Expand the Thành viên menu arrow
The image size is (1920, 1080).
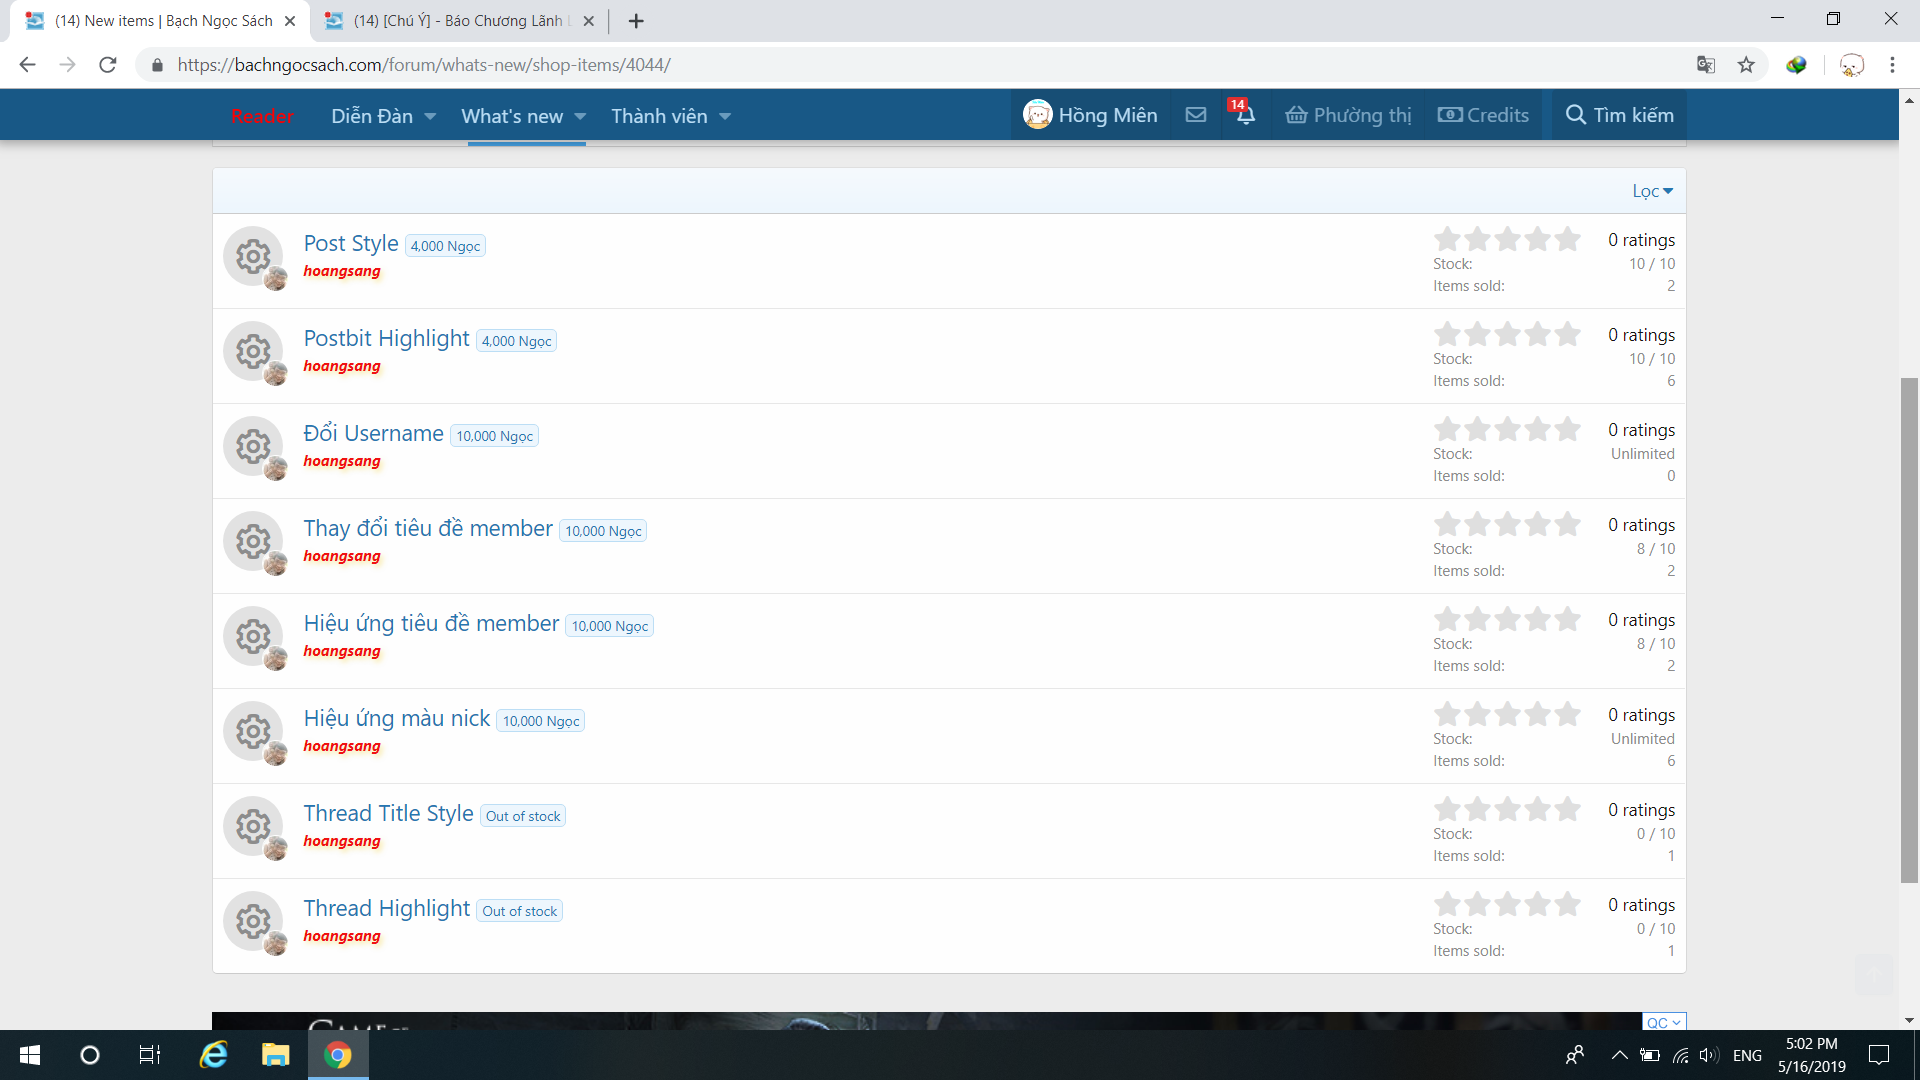pos(725,116)
